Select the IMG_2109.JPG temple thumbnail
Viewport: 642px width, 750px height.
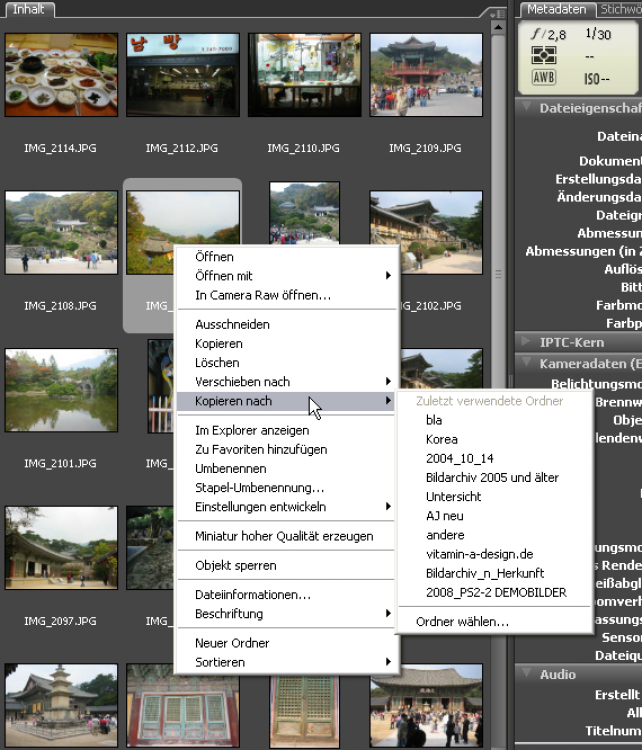coord(426,75)
